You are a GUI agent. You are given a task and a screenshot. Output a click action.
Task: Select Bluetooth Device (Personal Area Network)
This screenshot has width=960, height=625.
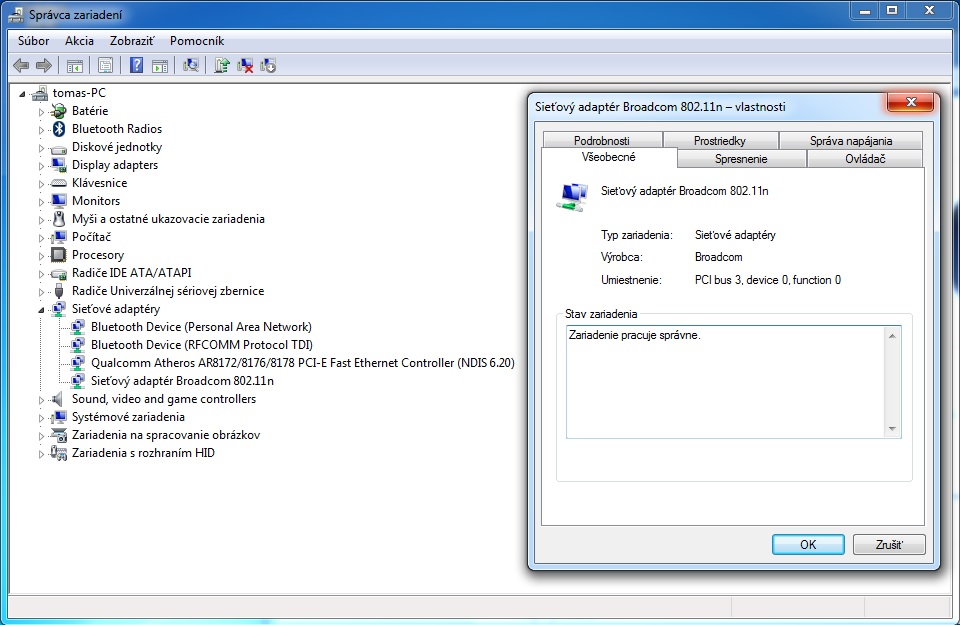[x=201, y=327]
